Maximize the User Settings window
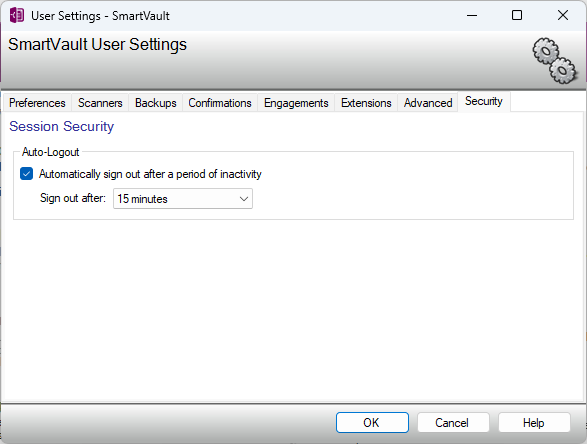 (517, 16)
